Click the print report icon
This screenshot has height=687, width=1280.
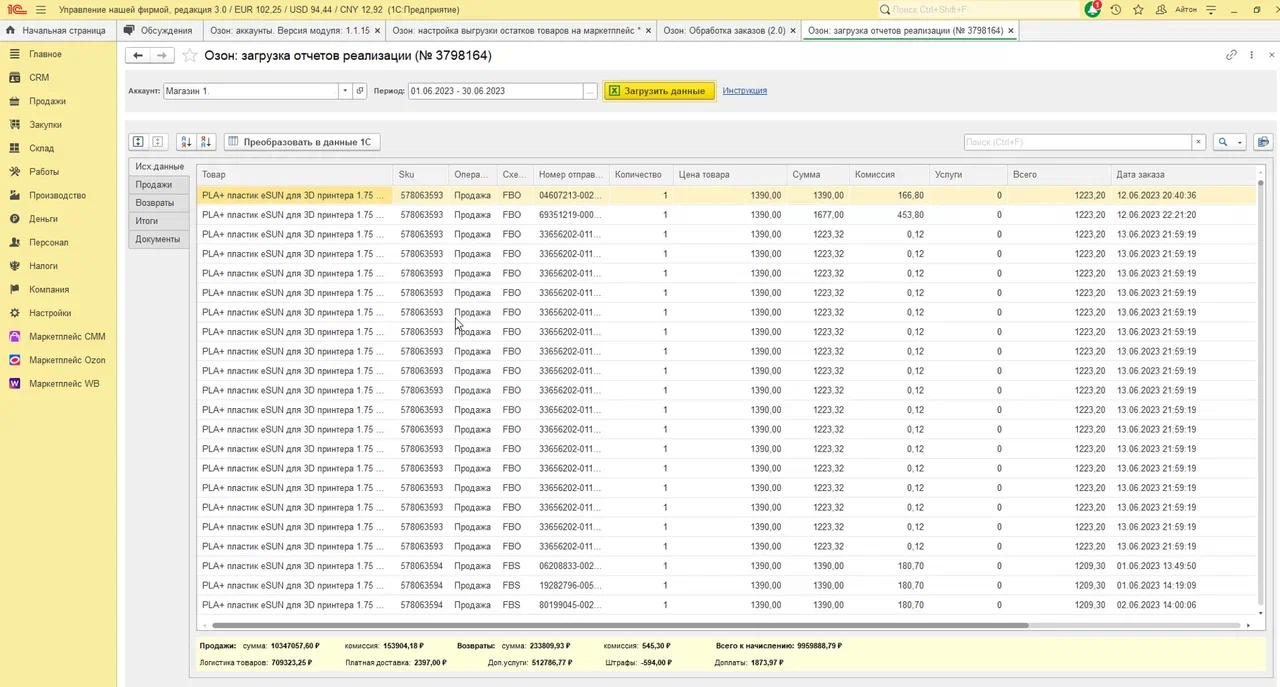click(x=1263, y=142)
